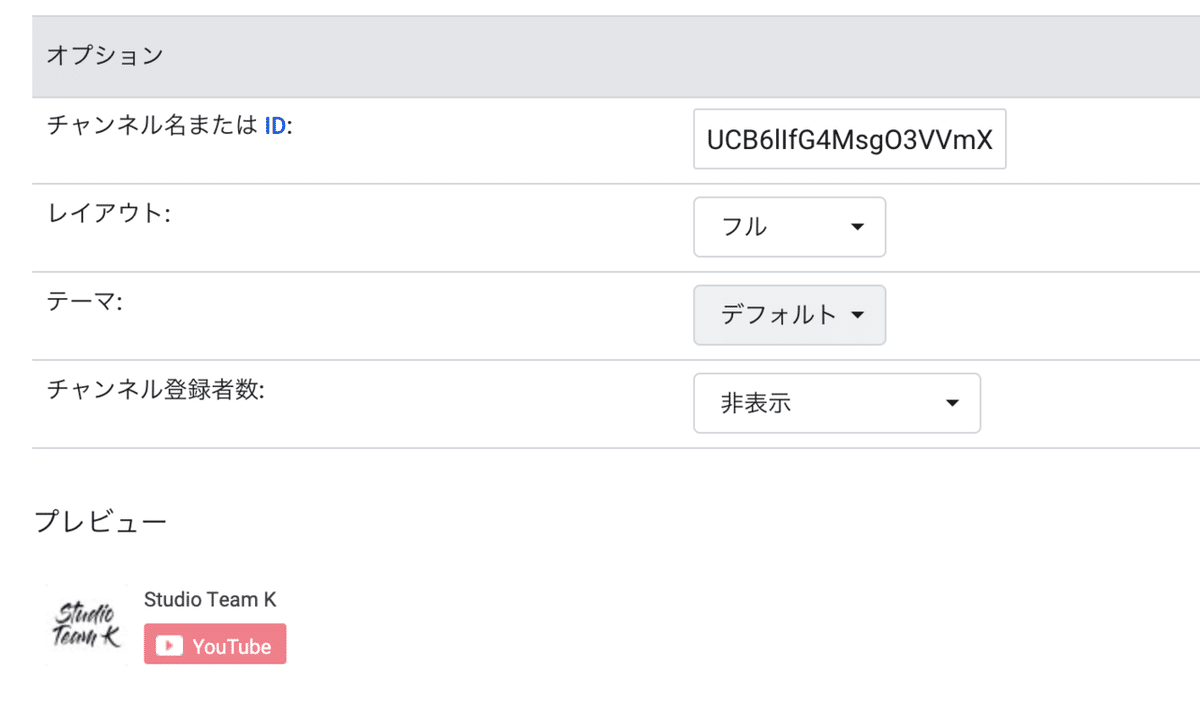Screen dimensions: 1200x703
Task: Open the レイアウト dropdown set to フル
Action: [x=789, y=227]
